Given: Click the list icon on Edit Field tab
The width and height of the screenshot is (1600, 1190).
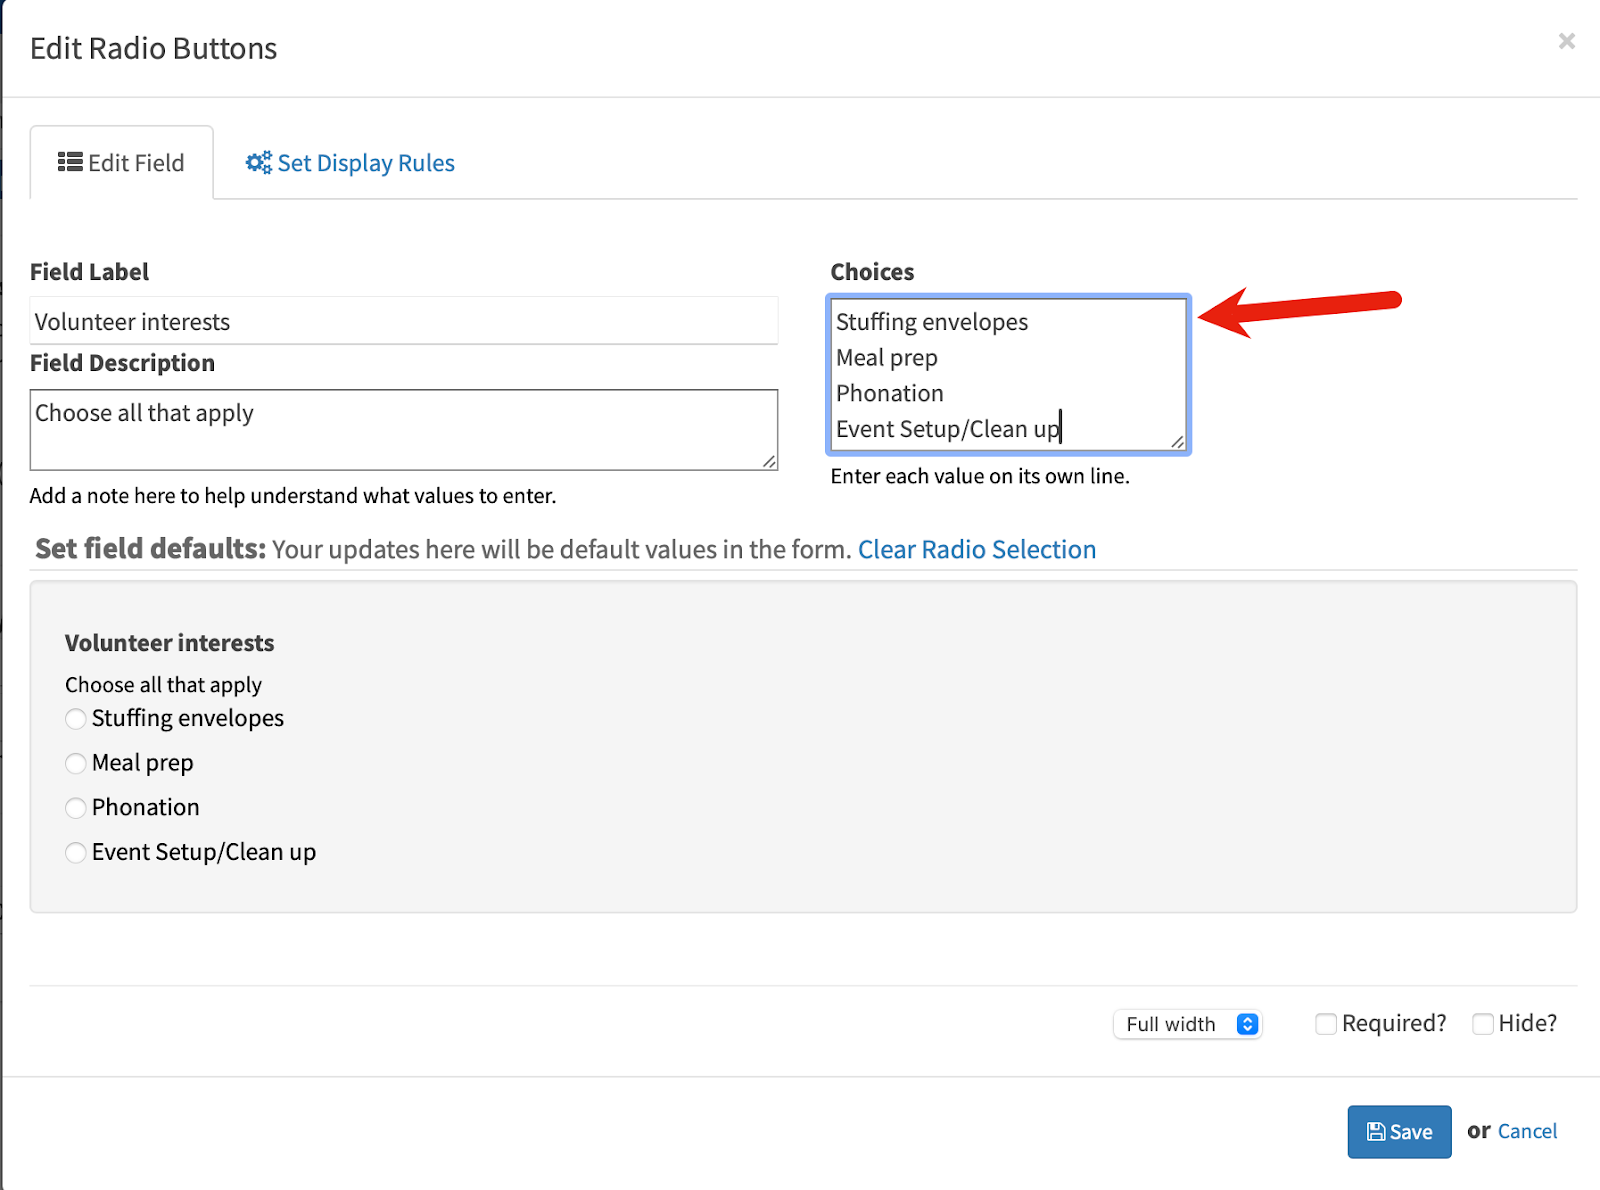Looking at the screenshot, I should coord(70,162).
